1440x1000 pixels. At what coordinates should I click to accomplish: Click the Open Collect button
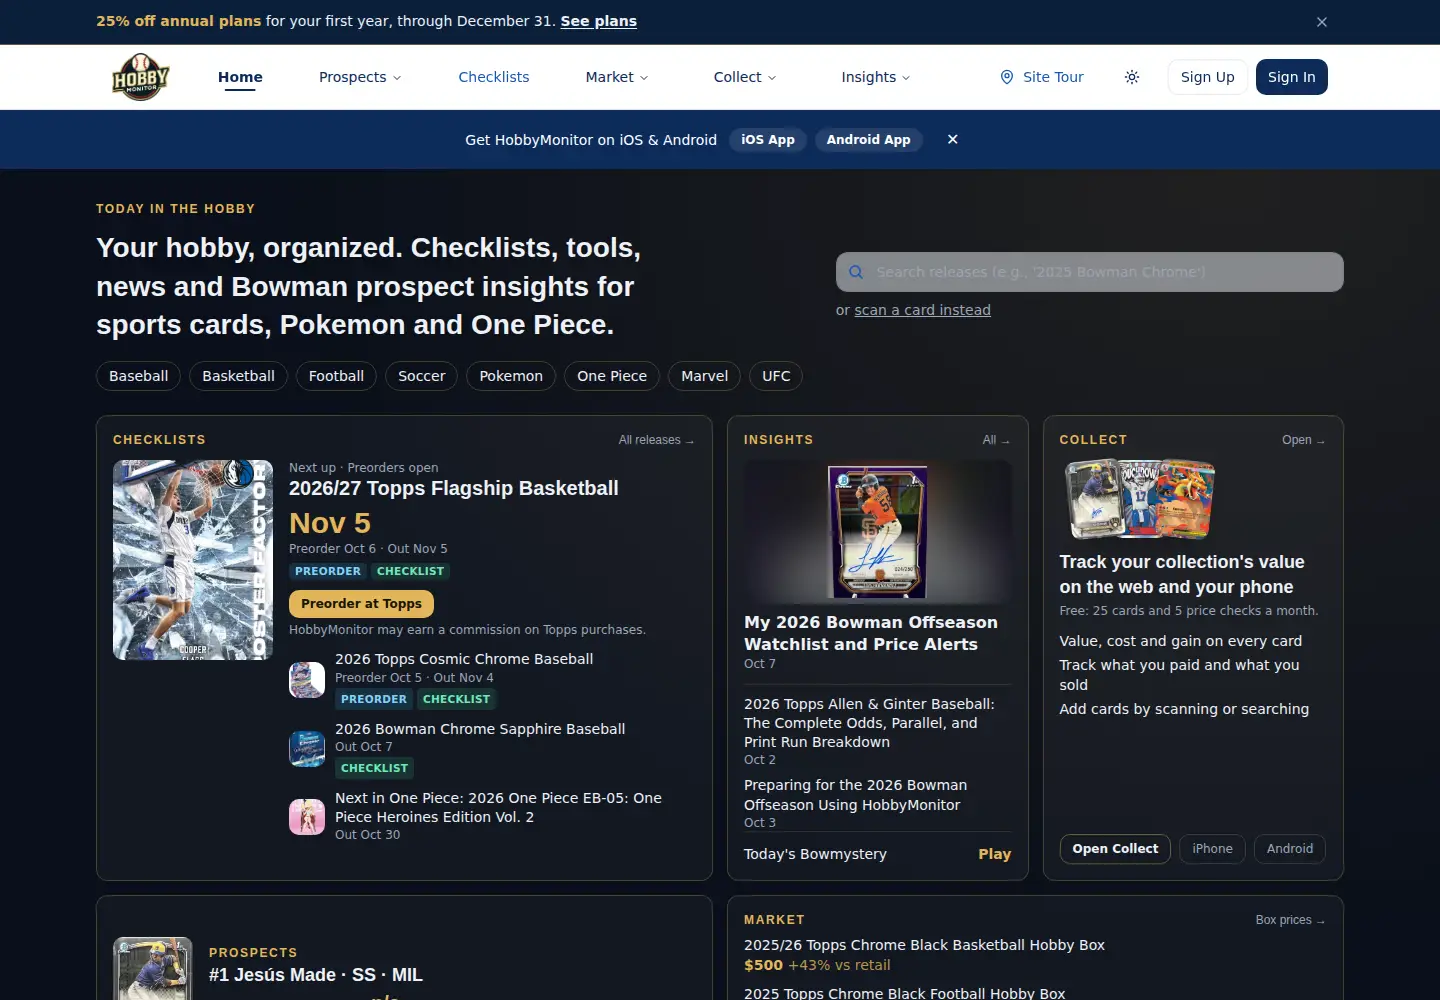coord(1115,849)
